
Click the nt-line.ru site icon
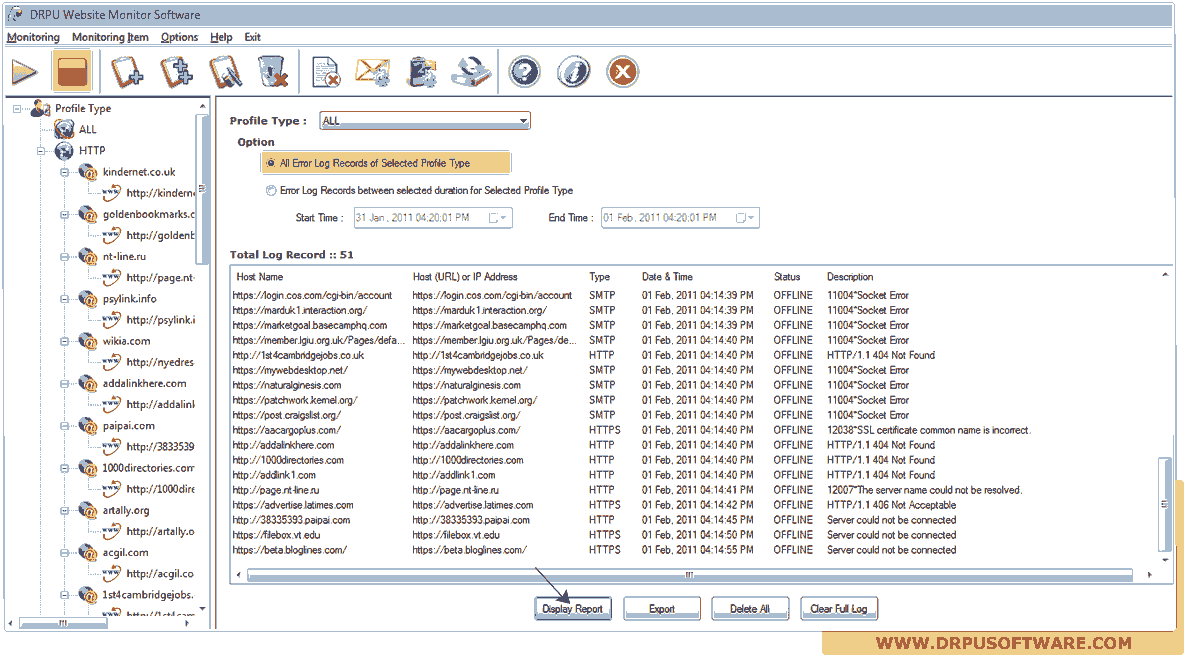(x=88, y=256)
